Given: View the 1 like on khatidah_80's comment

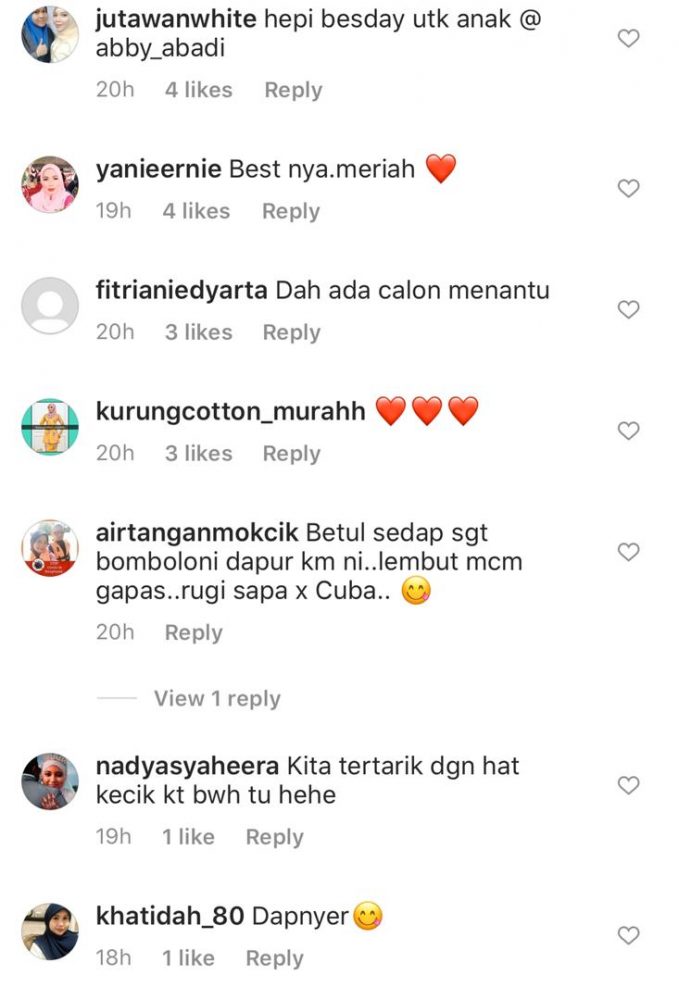Looking at the screenshot, I should (x=188, y=958).
